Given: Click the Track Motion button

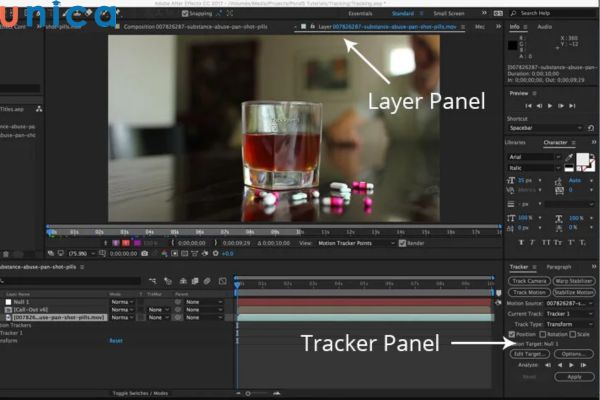Looking at the screenshot, I should [x=529, y=292].
